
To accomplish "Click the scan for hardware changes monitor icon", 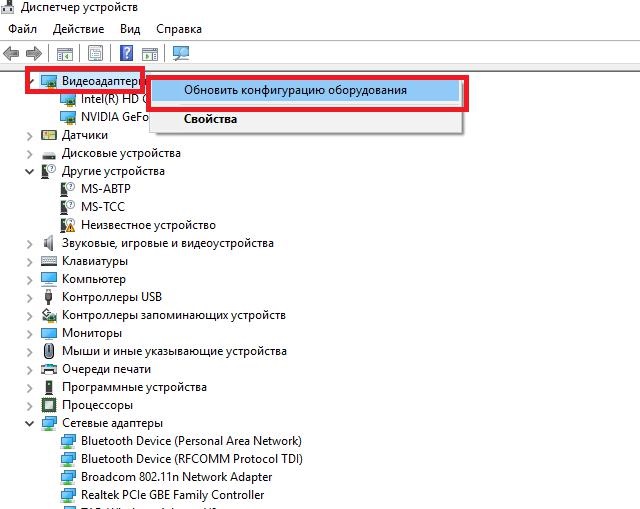I will click(x=181, y=53).
